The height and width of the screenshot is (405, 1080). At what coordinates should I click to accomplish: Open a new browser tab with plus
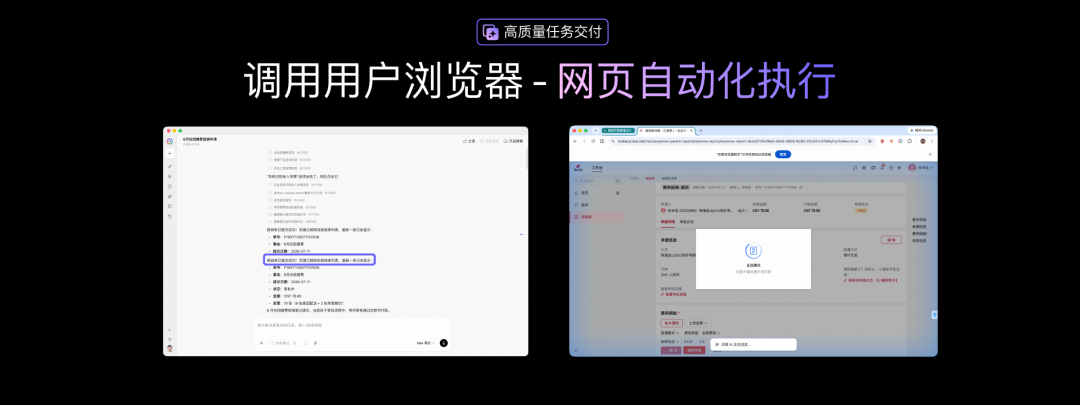[x=700, y=130]
